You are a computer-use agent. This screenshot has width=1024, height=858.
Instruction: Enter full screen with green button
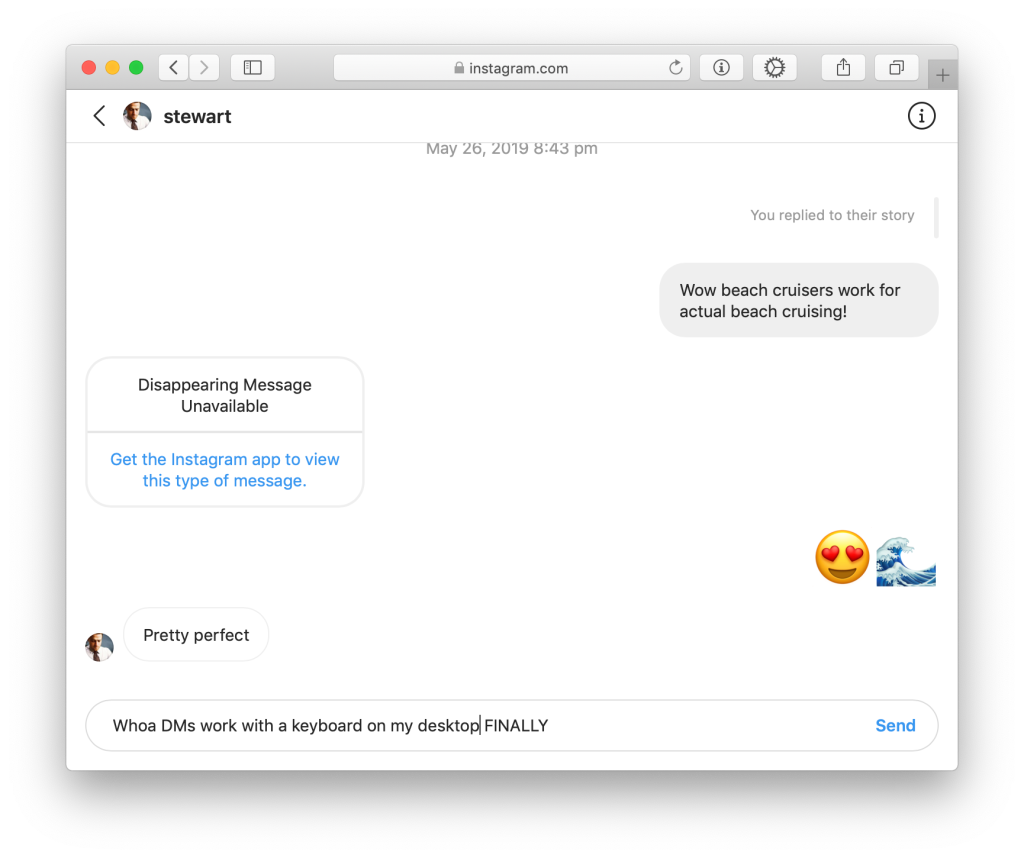pyautogui.click(x=136, y=67)
